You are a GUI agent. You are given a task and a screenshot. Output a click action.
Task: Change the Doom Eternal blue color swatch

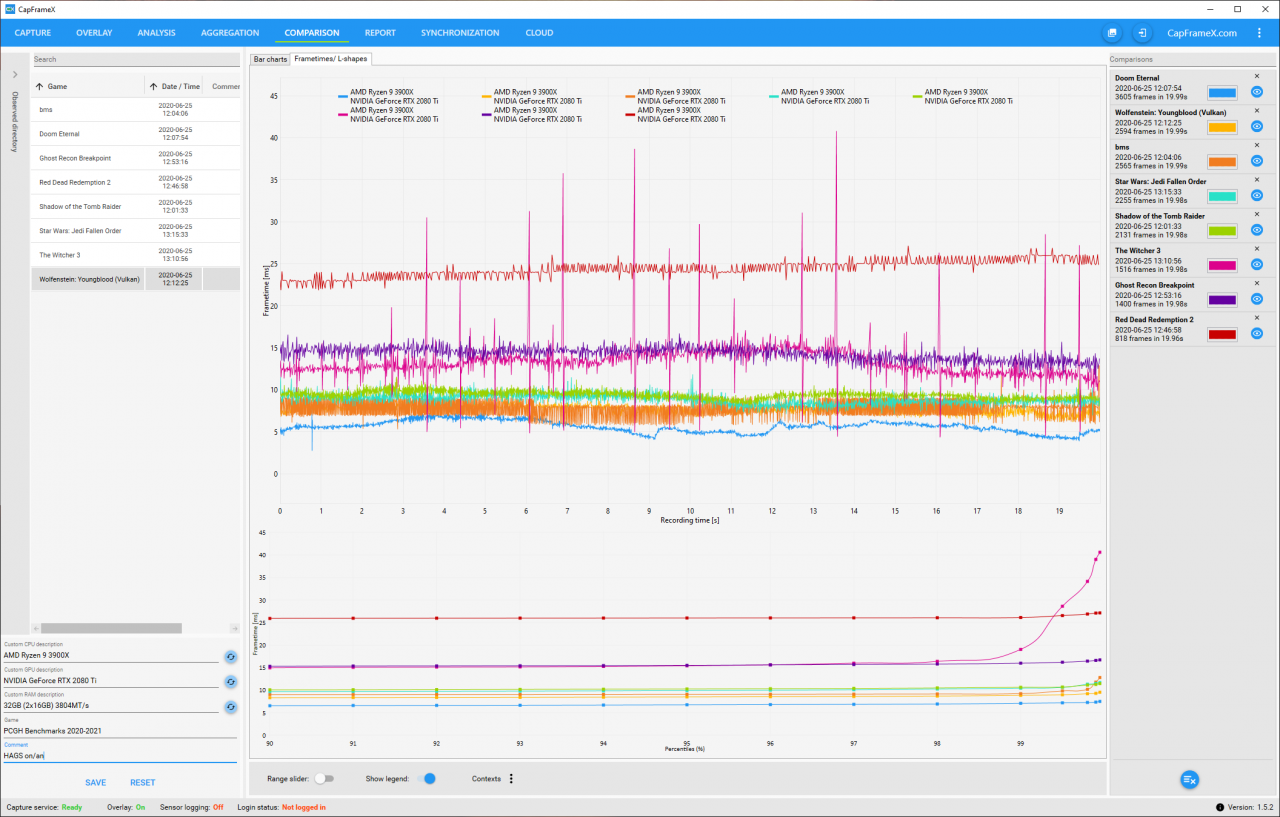(1223, 92)
